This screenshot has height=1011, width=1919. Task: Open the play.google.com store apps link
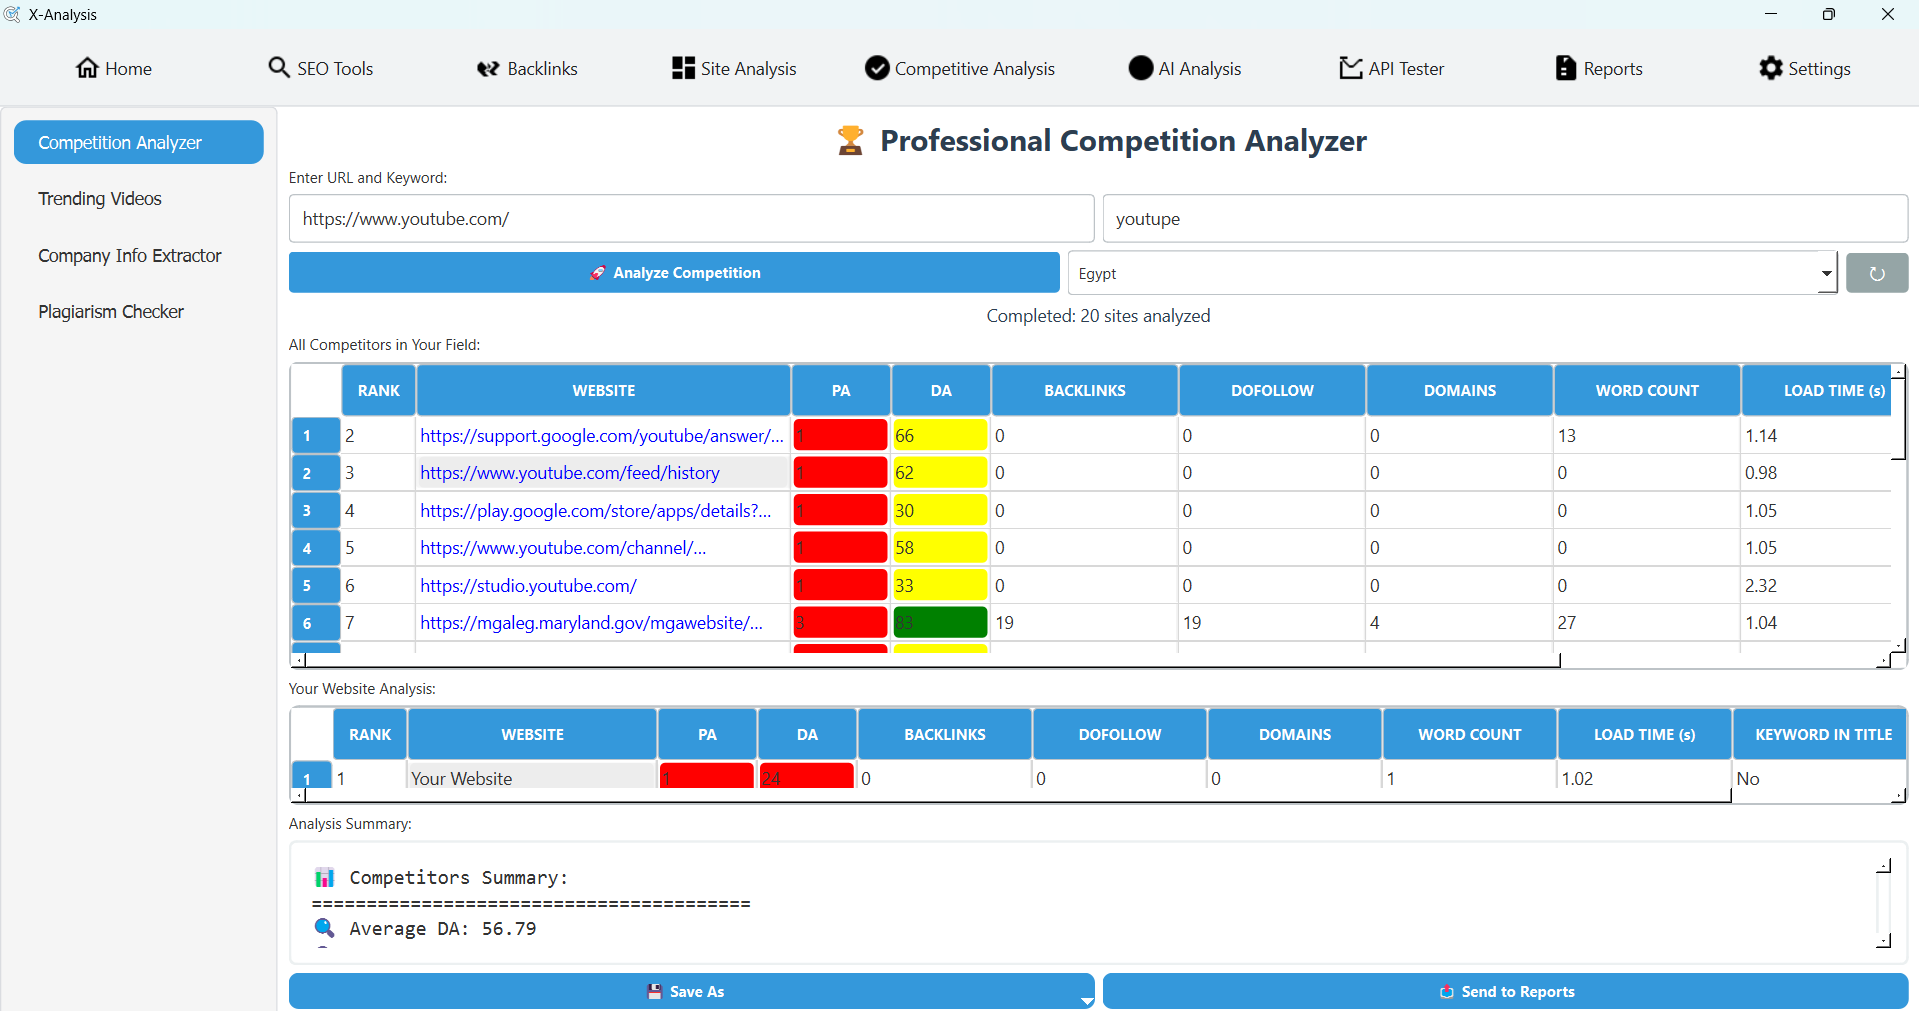point(596,511)
